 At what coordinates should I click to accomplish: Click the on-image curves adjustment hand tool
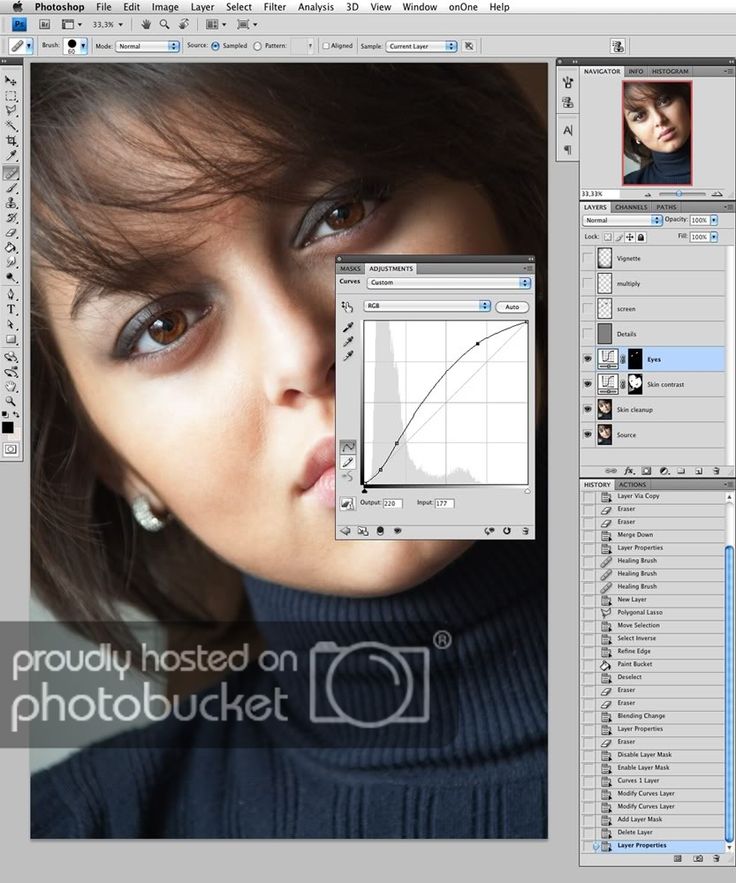[x=347, y=306]
